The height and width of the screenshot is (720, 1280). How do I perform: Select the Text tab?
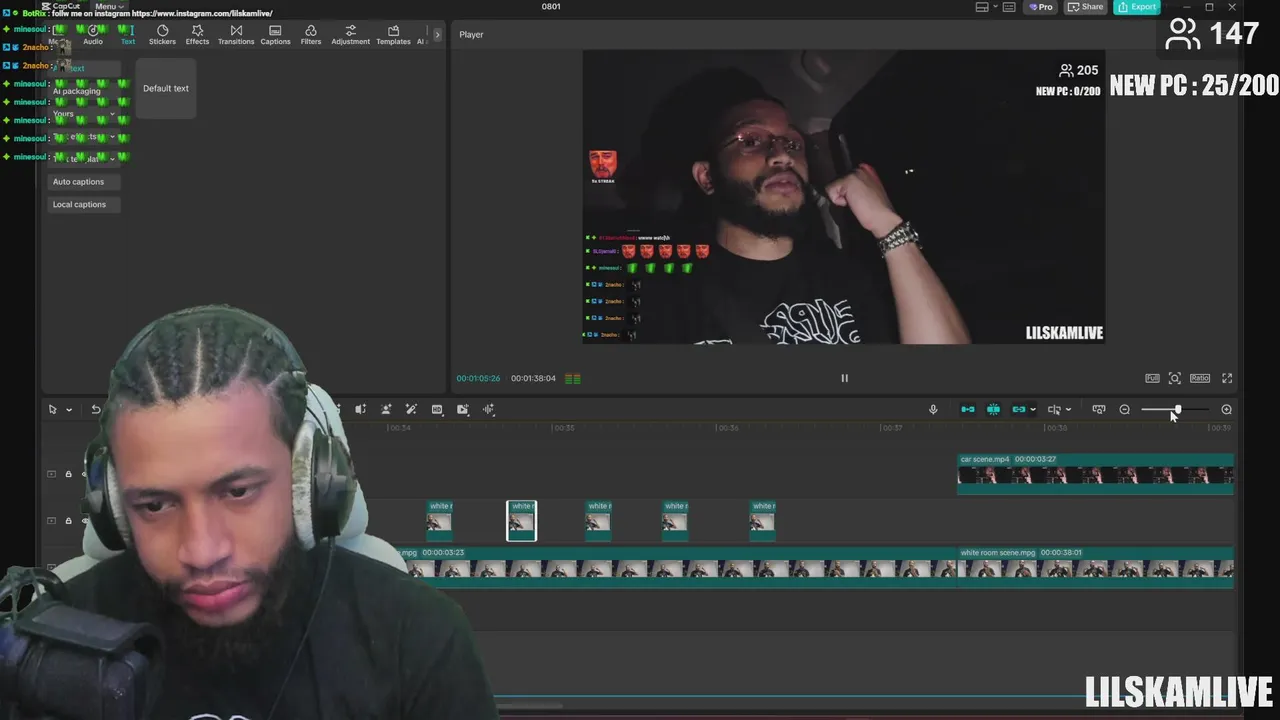pyautogui.click(x=128, y=35)
